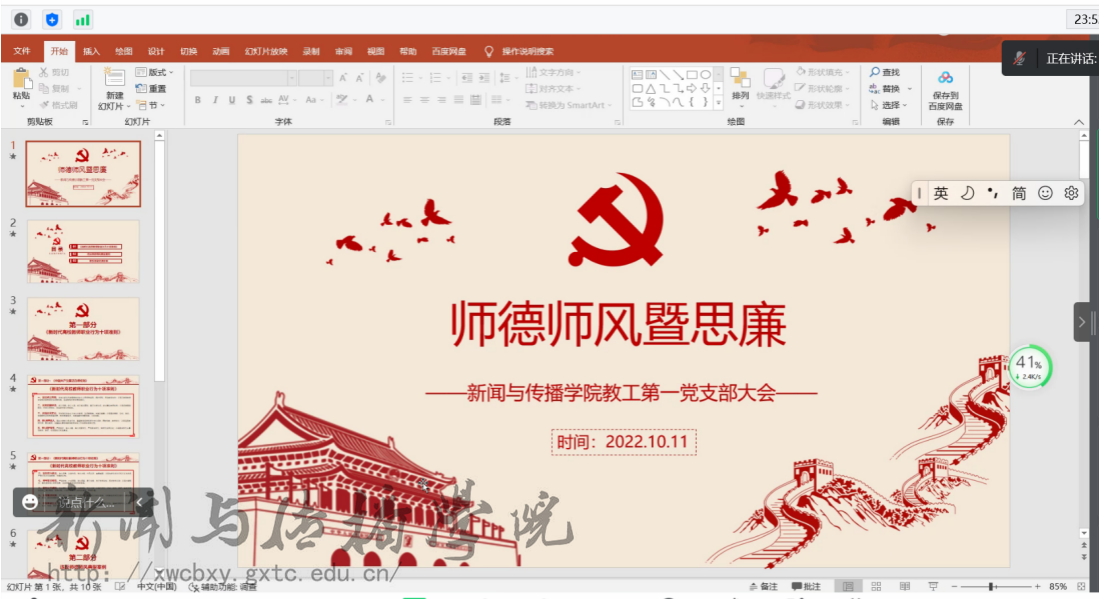
Task: Select slide 2 thumbnail
Action: click(83, 252)
